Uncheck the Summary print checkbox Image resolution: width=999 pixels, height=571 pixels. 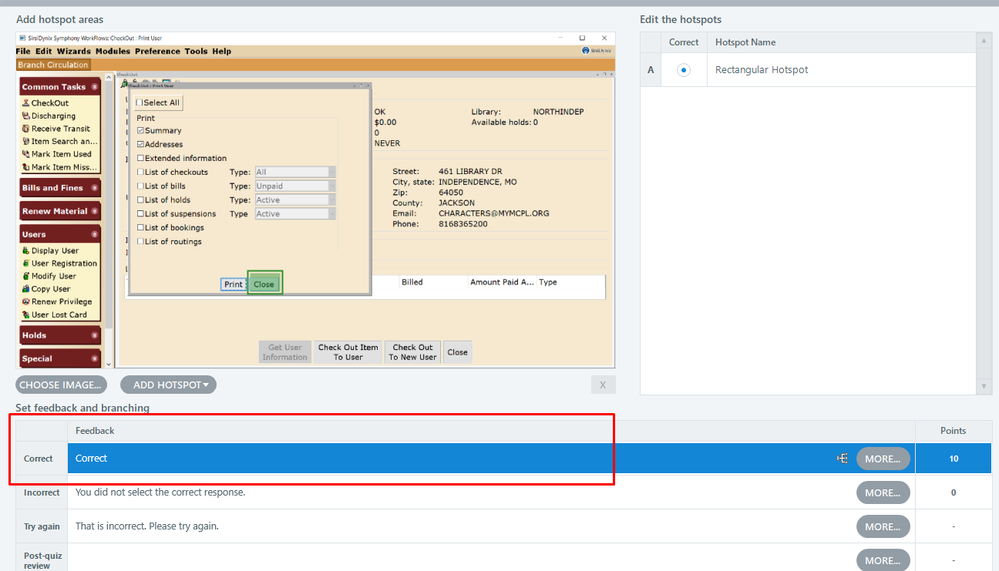(x=141, y=131)
